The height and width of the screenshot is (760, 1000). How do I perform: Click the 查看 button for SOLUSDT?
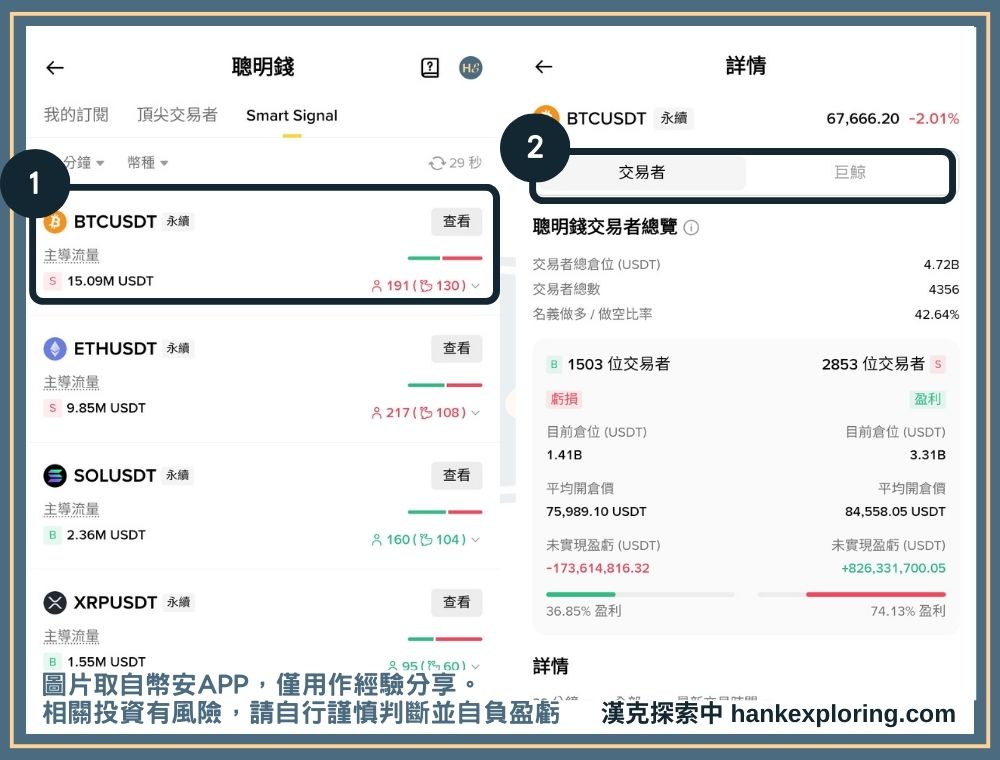point(456,476)
